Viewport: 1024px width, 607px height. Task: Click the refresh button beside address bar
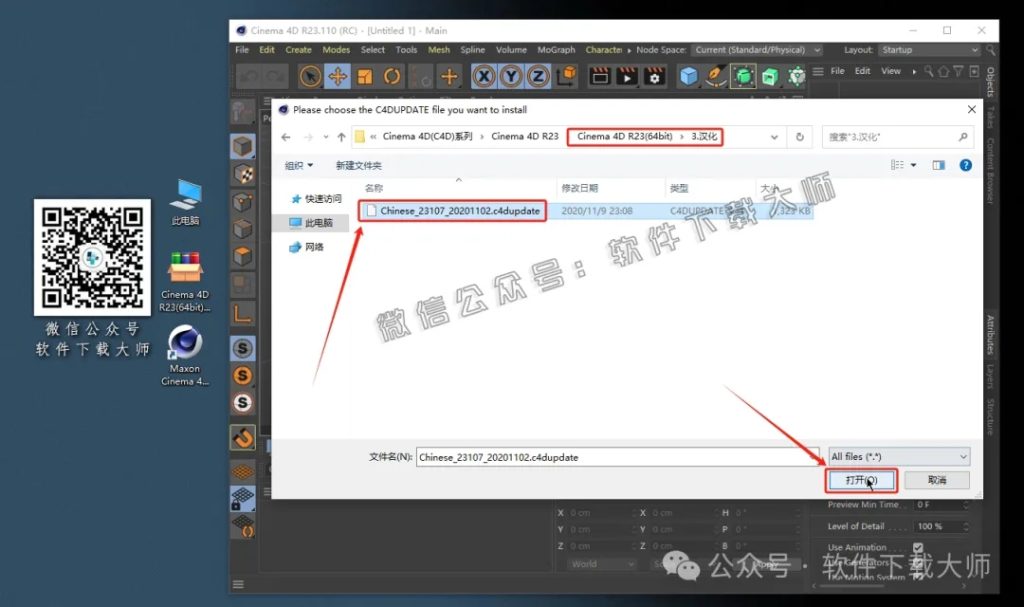(799, 137)
